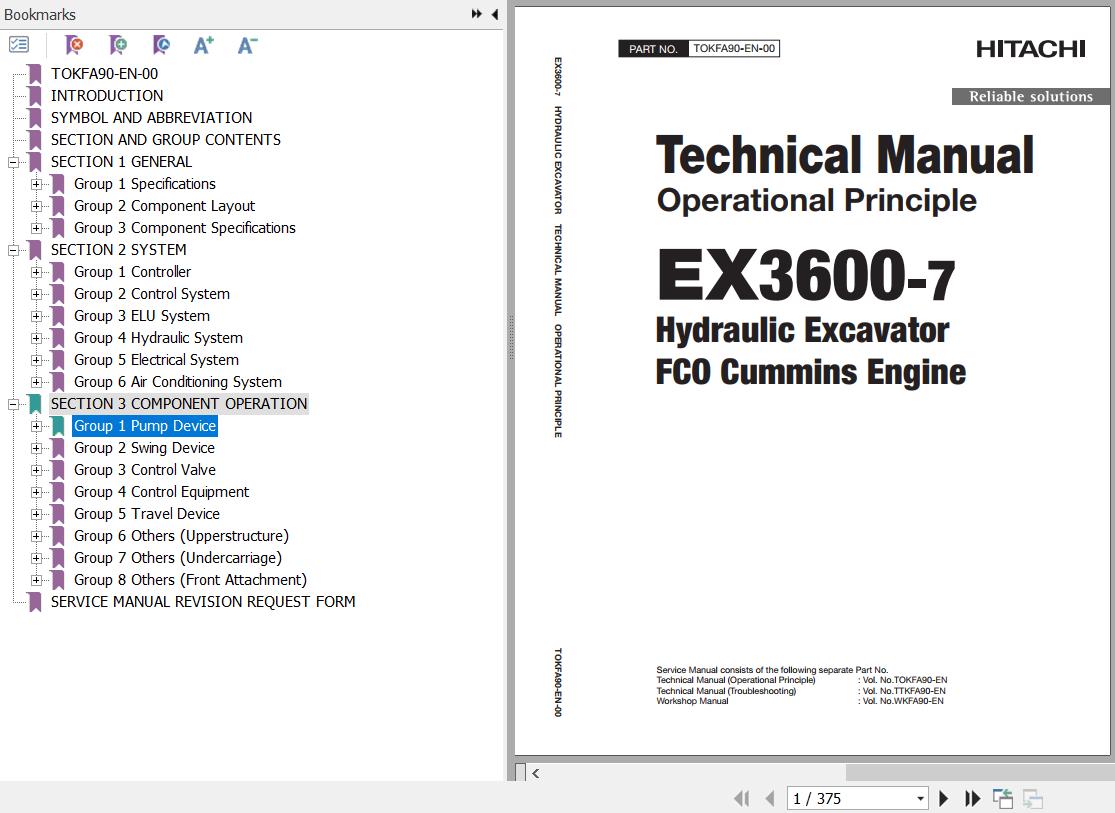Viewport: 1115px width, 813px height.
Task: Collapse the Bookmarks panel with left triangle
Action: (494, 14)
